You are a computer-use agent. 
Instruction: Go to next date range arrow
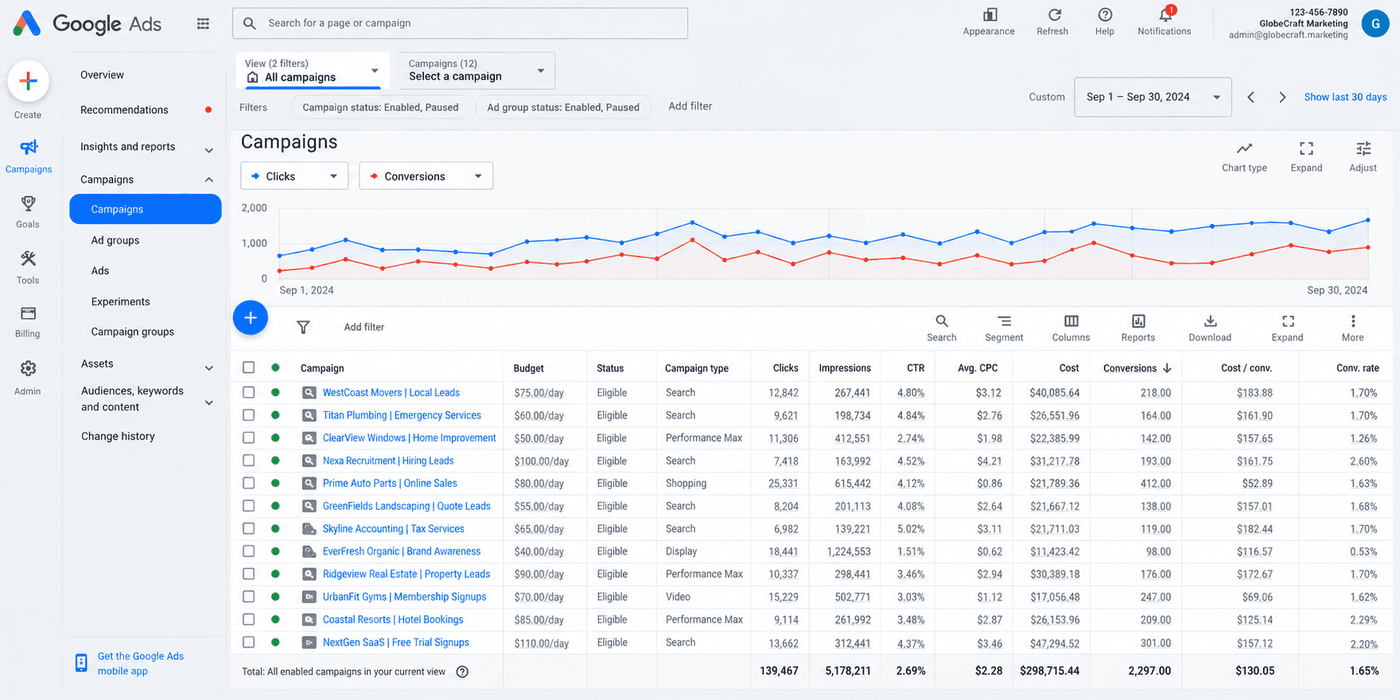[1282, 97]
